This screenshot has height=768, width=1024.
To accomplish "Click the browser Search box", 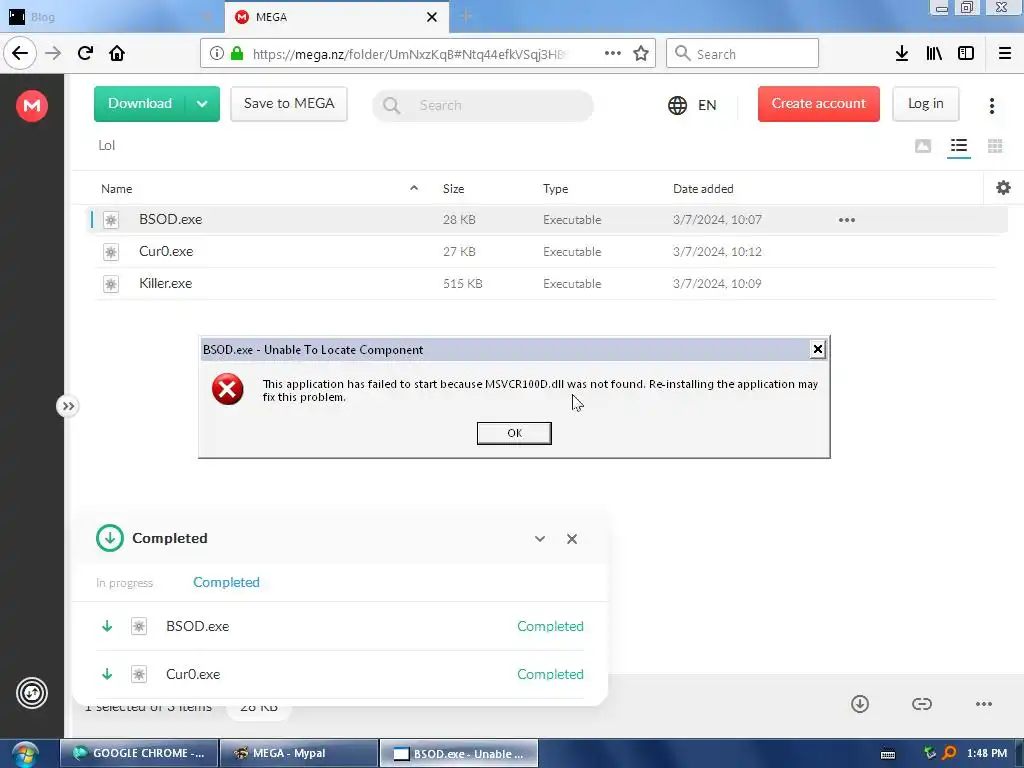I will (x=743, y=54).
